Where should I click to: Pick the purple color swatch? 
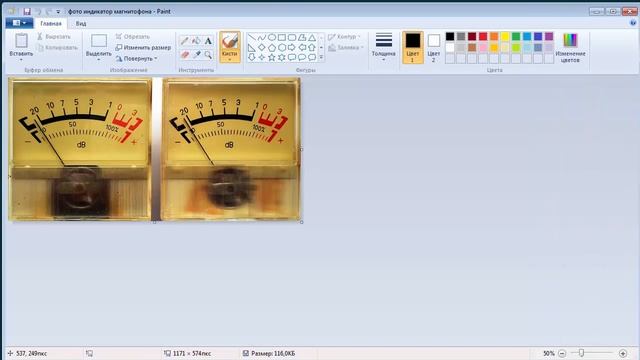549,37
